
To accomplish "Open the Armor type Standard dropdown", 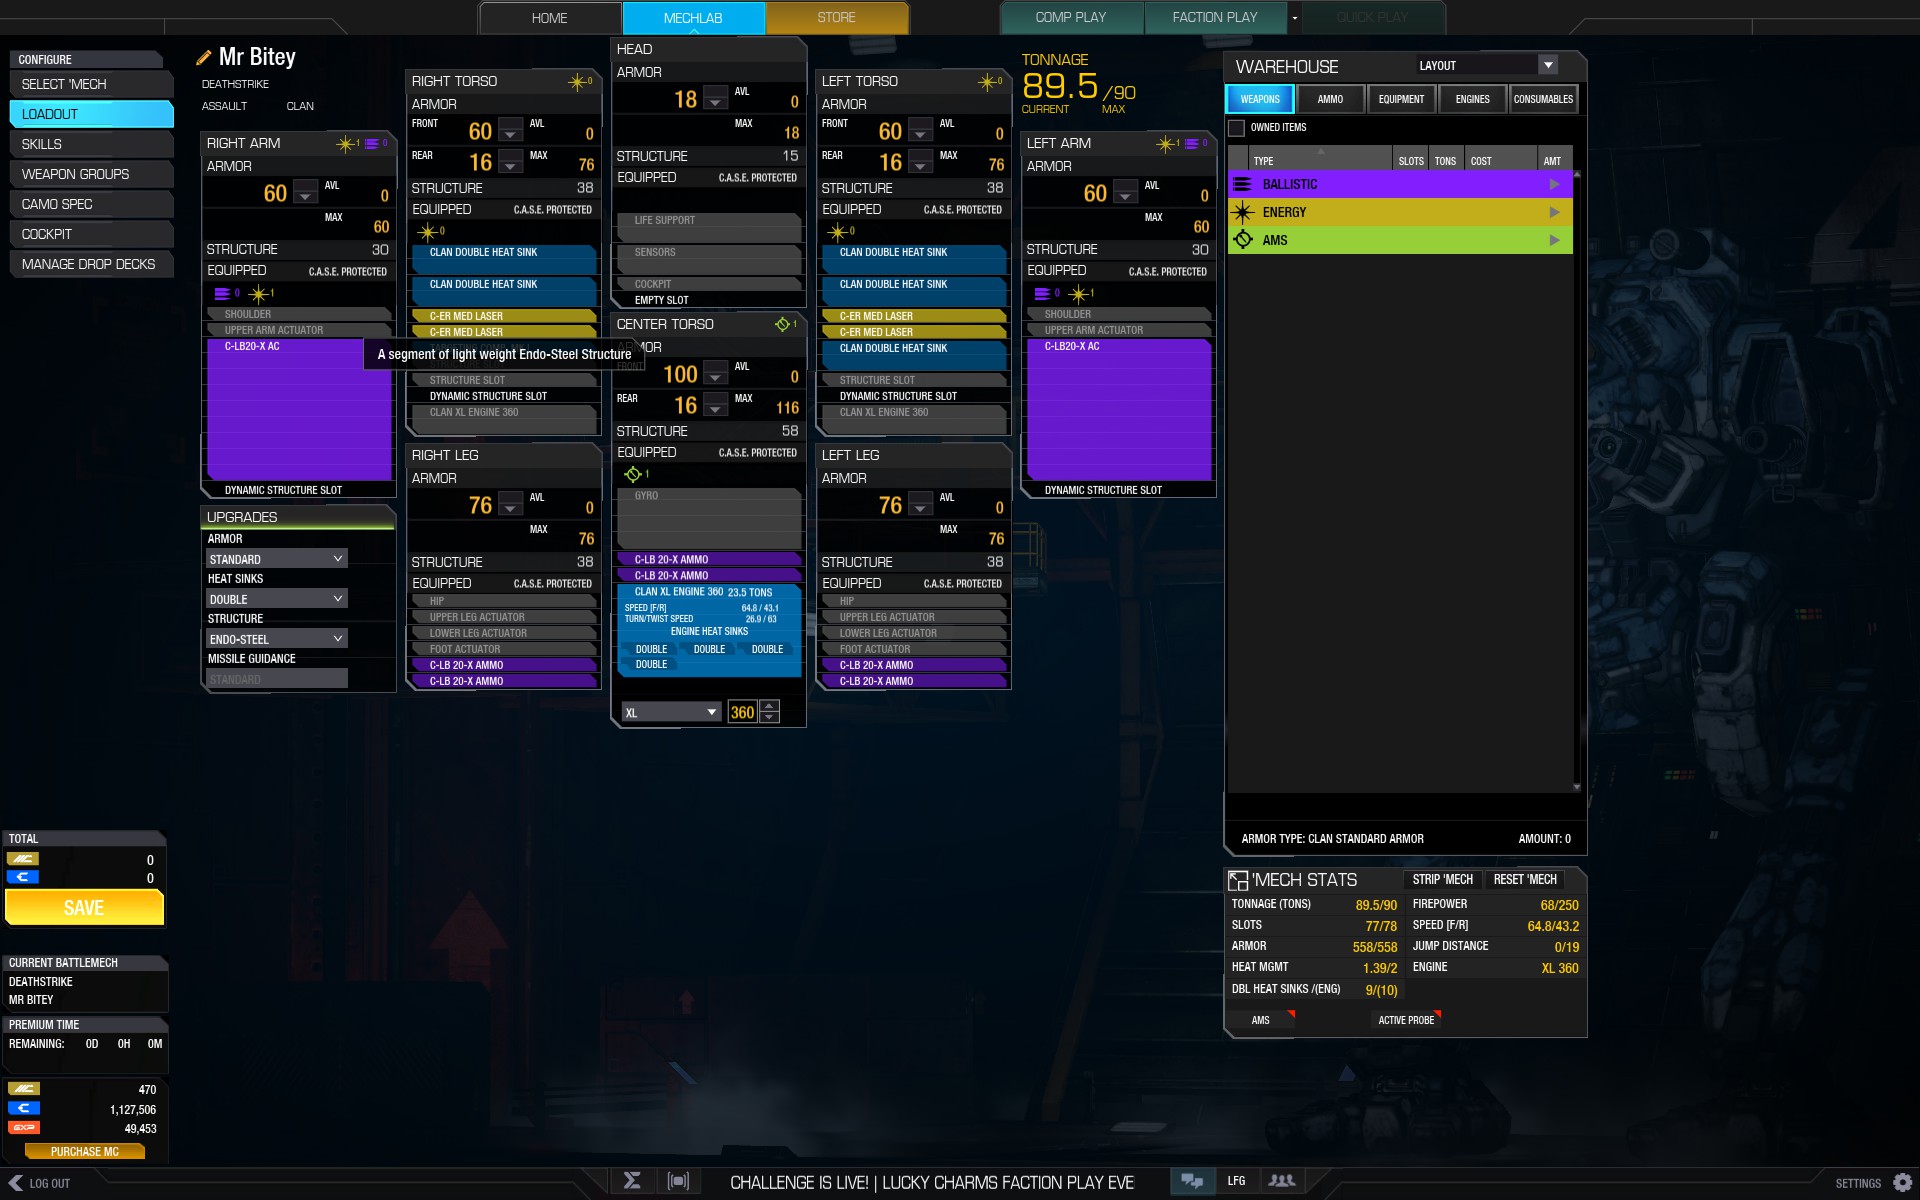I will (276, 559).
